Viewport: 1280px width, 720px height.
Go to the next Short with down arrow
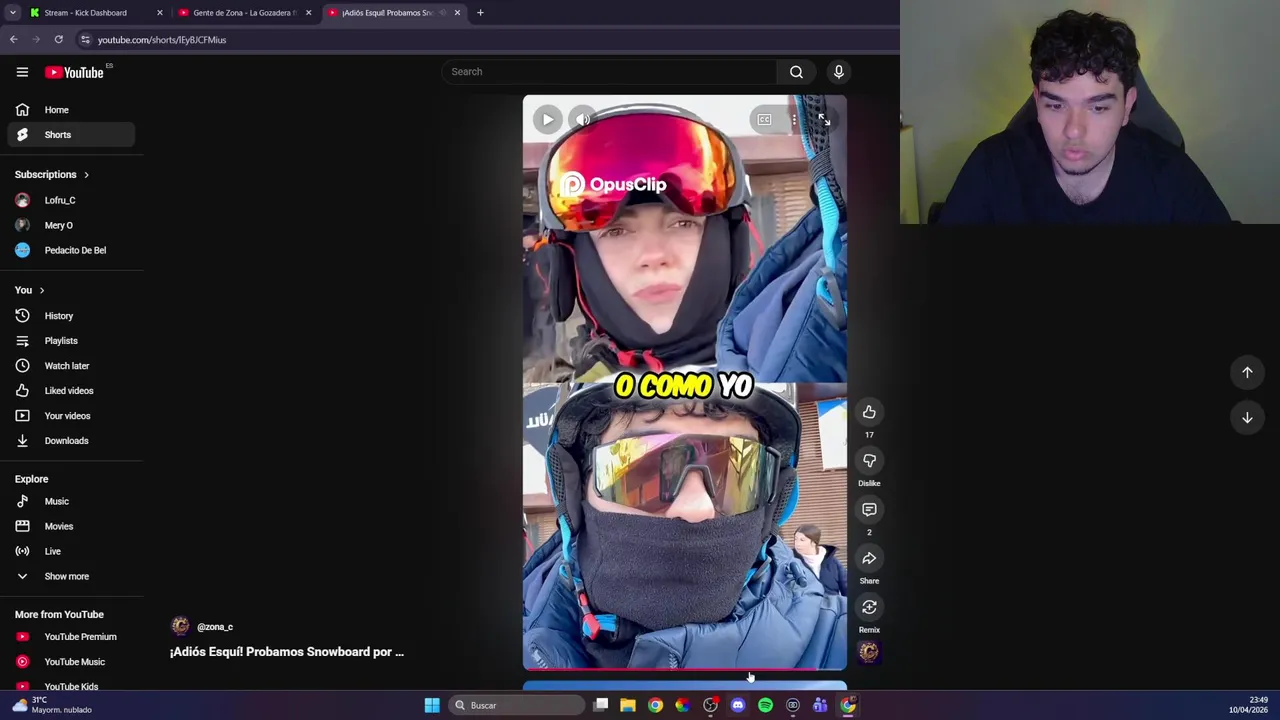click(x=1247, y=418)
